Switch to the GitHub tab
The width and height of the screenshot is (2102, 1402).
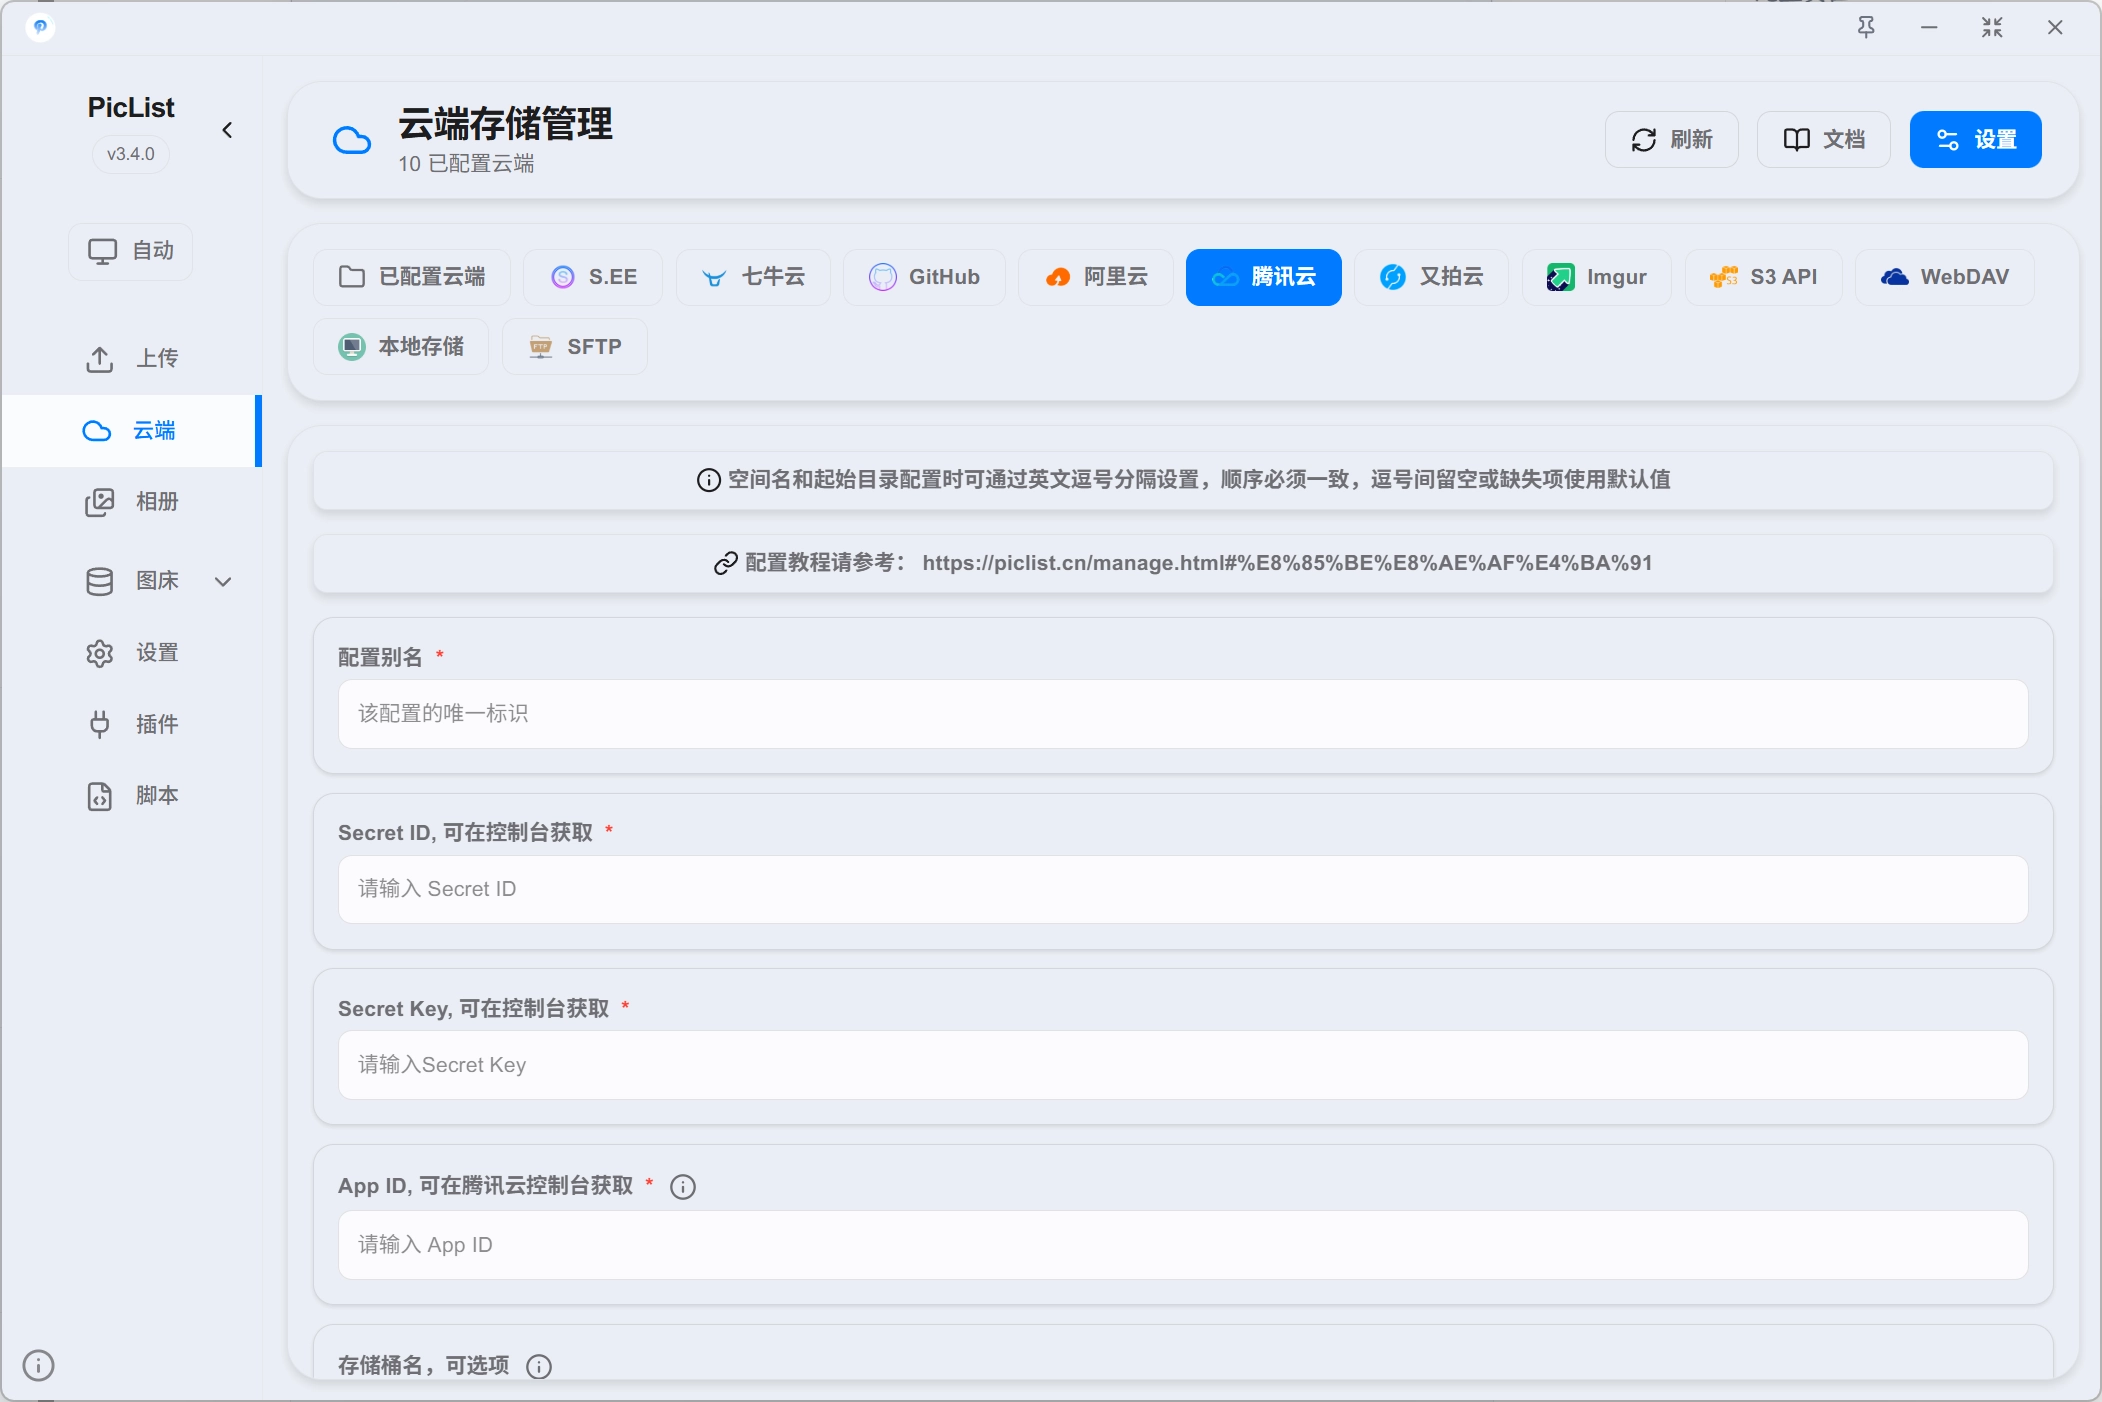(x=924, y=277)
